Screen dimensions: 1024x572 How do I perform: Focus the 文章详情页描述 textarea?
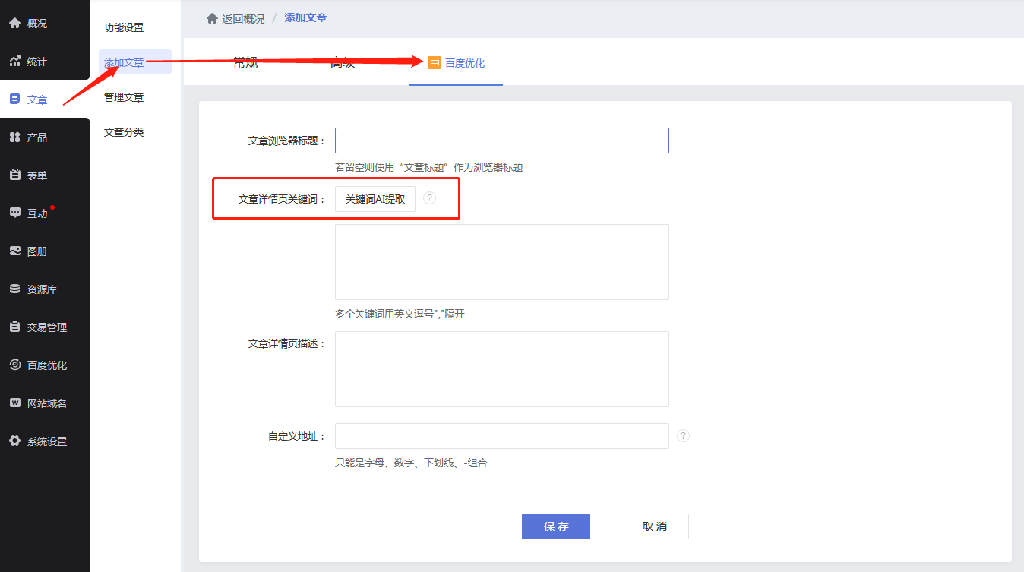(502, 369)
